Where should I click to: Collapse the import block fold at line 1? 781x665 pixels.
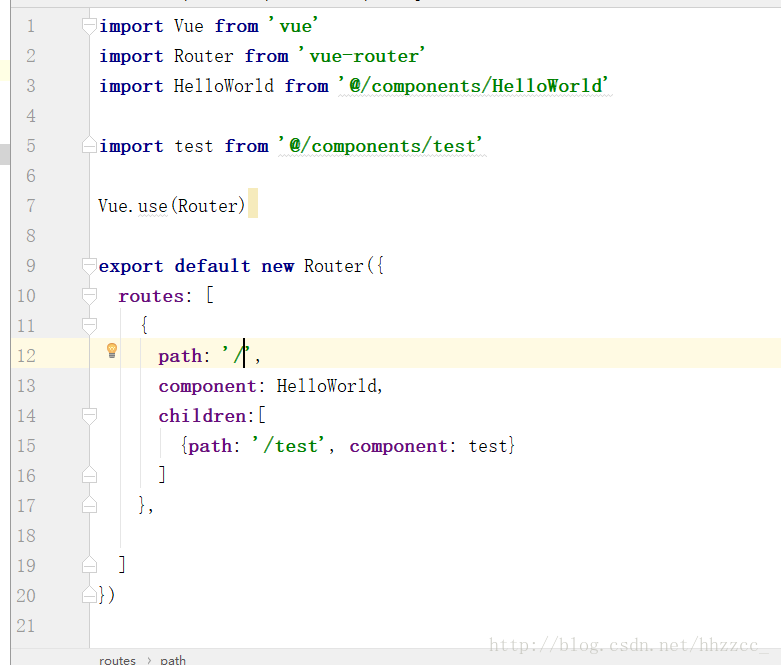[89, 26]
